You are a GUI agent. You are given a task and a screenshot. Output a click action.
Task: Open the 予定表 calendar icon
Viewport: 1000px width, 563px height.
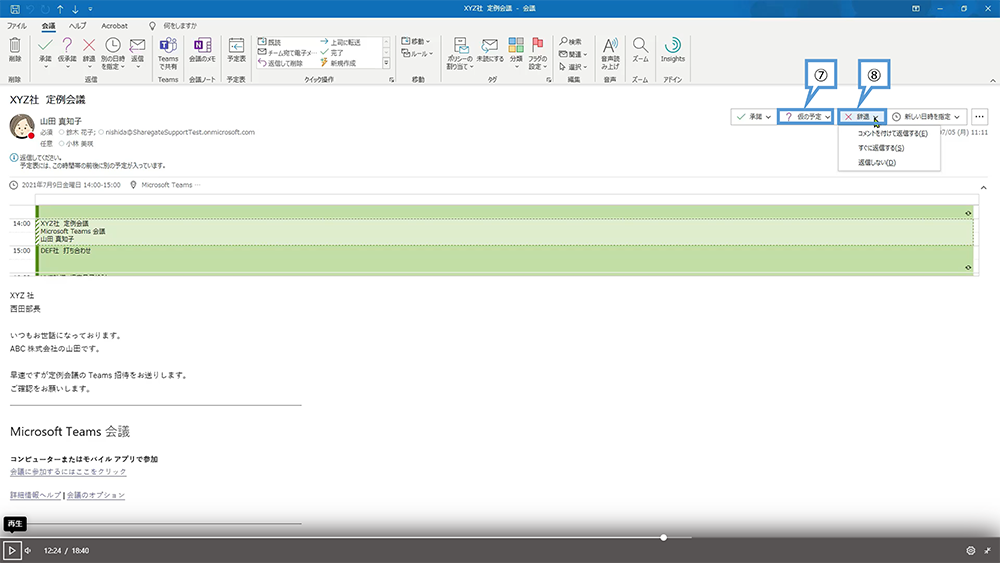coord(237,45)
